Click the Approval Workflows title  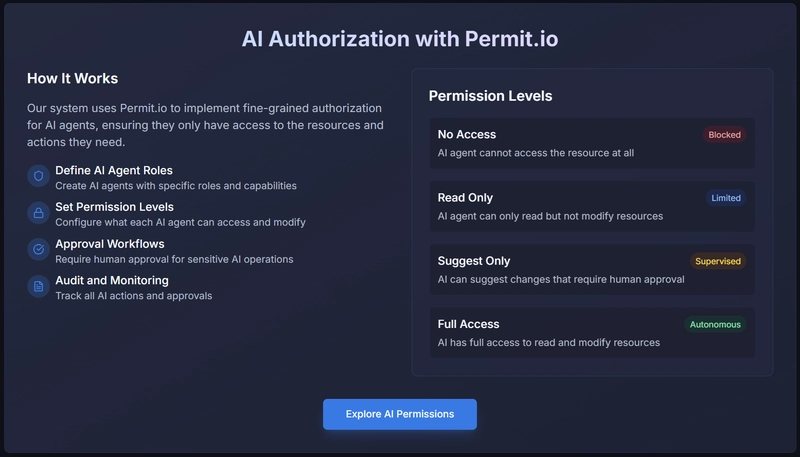click(110, 244)
